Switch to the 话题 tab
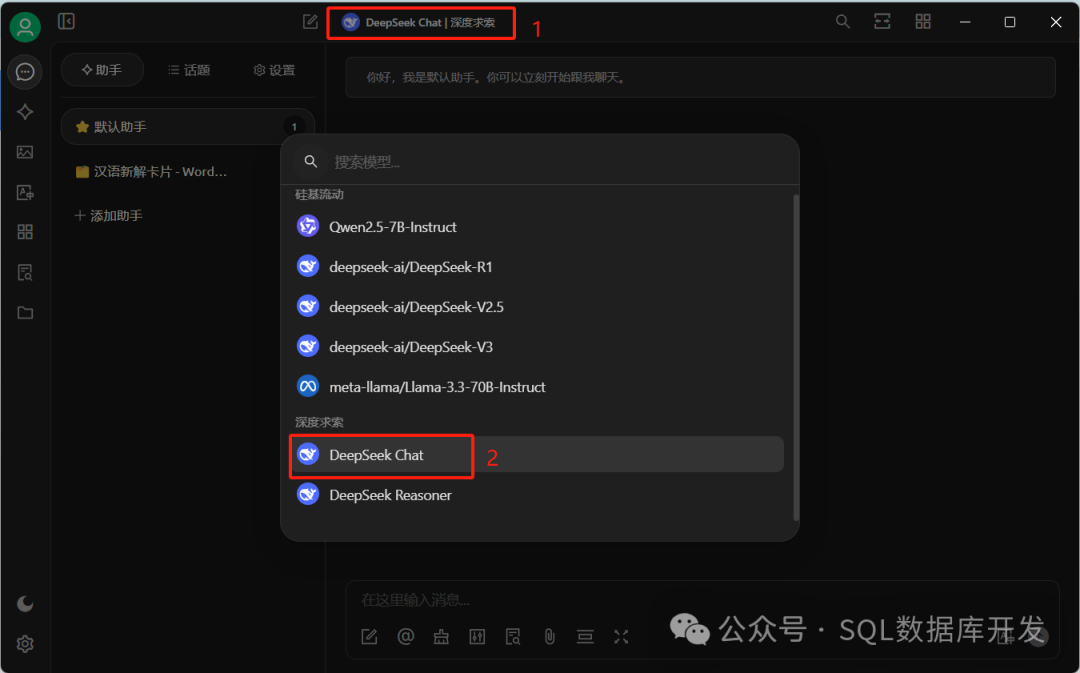1080x673 pixels. pos(189,70)
